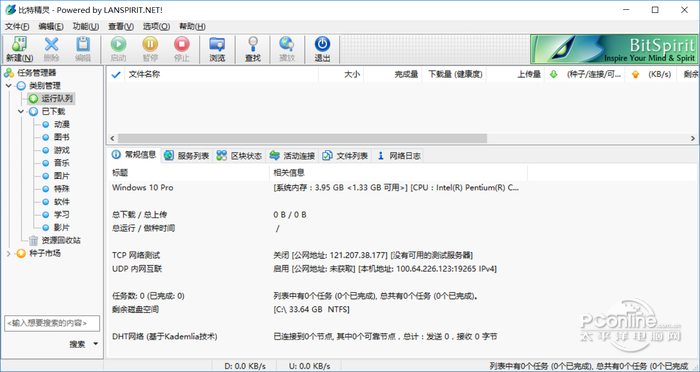The height and width of the screenshot is (372, 700).
Task: Select the 图书 category
Action: [62, 137]
